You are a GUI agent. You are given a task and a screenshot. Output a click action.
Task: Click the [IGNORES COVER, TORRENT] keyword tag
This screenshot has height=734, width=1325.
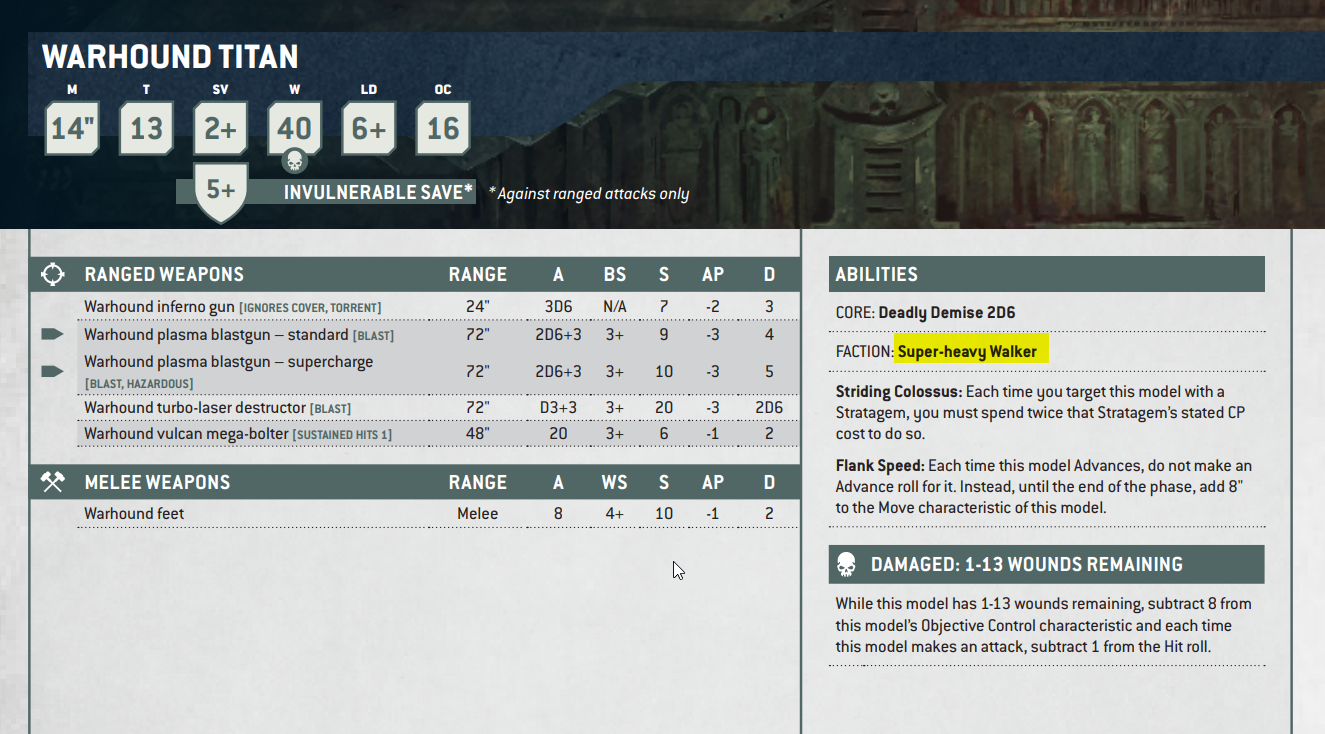(310, 307)
